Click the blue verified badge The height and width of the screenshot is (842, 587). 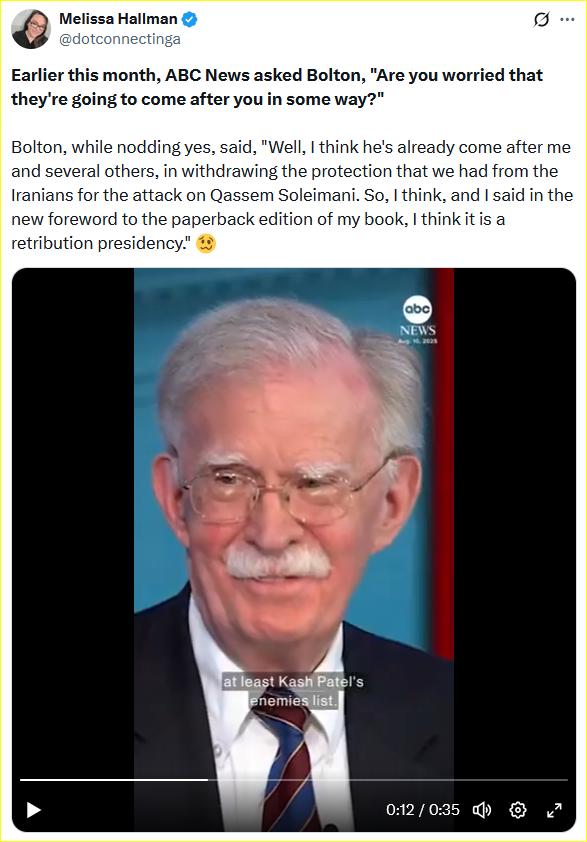click(190, 19)
